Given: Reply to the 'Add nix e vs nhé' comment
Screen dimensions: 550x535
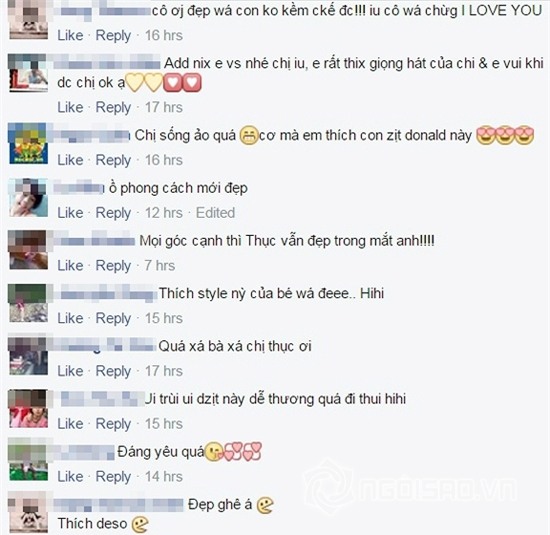Looking at the screenshot, I should pos(113,107).
